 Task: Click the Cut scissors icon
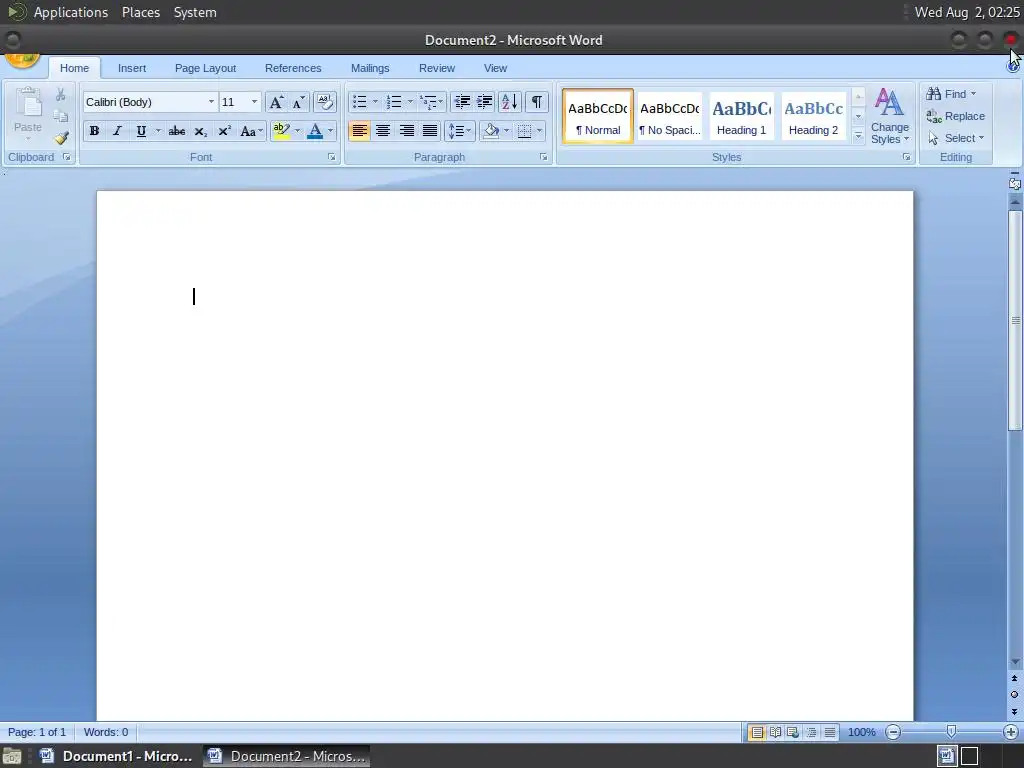point(60,95)
